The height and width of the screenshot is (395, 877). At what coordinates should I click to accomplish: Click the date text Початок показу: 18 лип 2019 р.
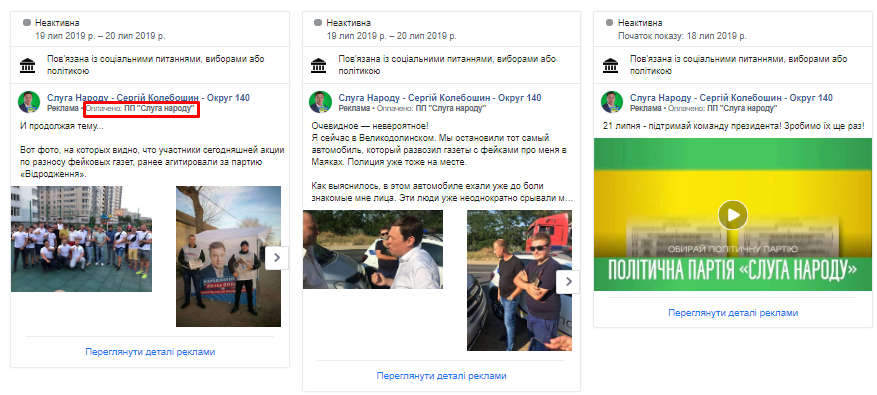(682, 36)
